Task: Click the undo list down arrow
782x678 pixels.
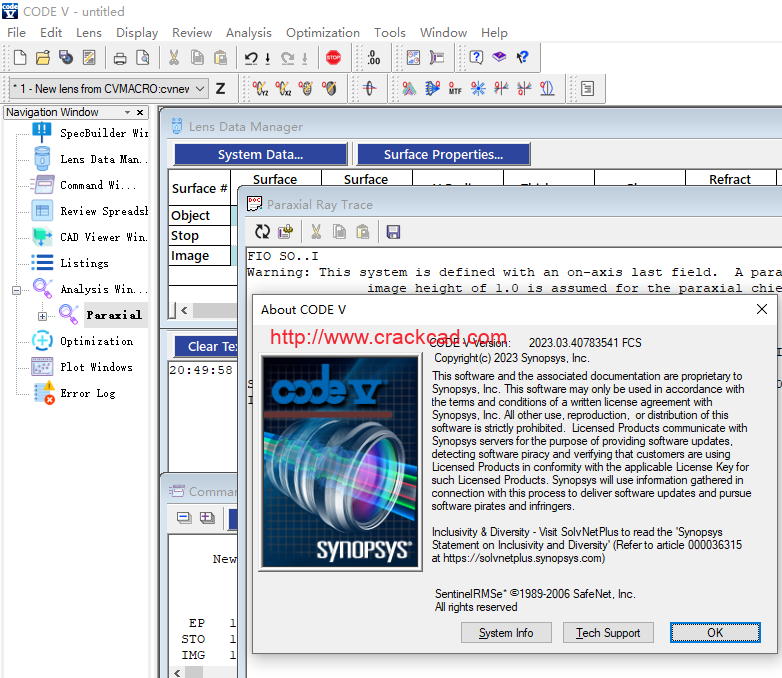Action: click(x=267, y=58)
